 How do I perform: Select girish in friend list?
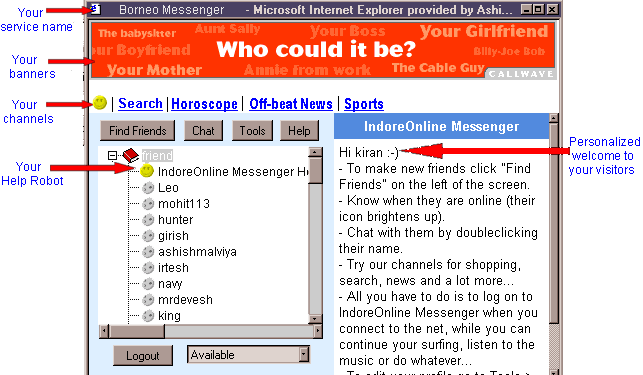pos(173,236)
